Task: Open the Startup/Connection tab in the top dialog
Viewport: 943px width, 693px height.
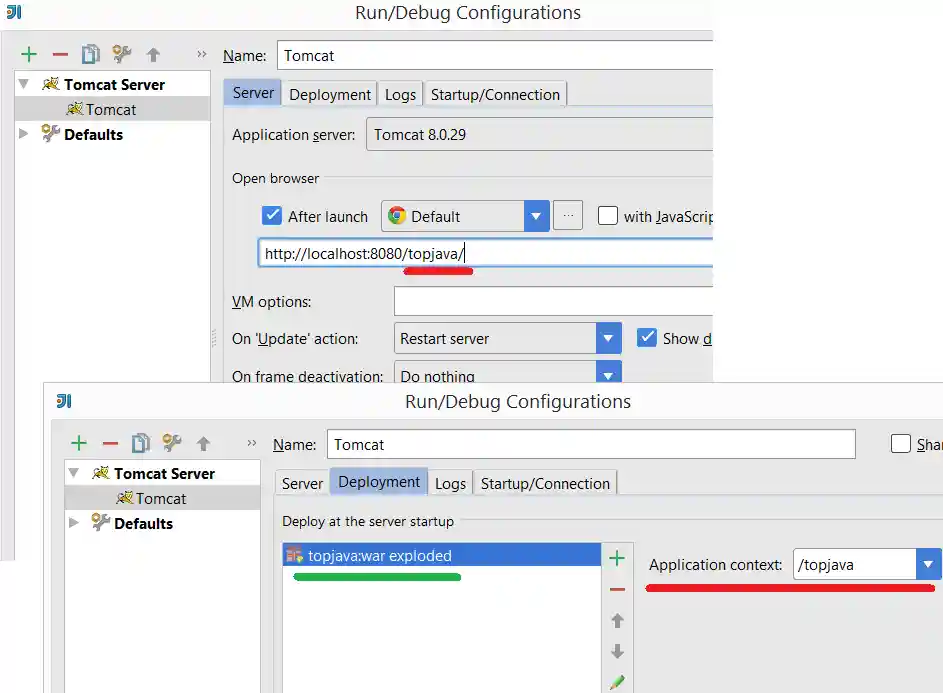Action: [495, 95]
